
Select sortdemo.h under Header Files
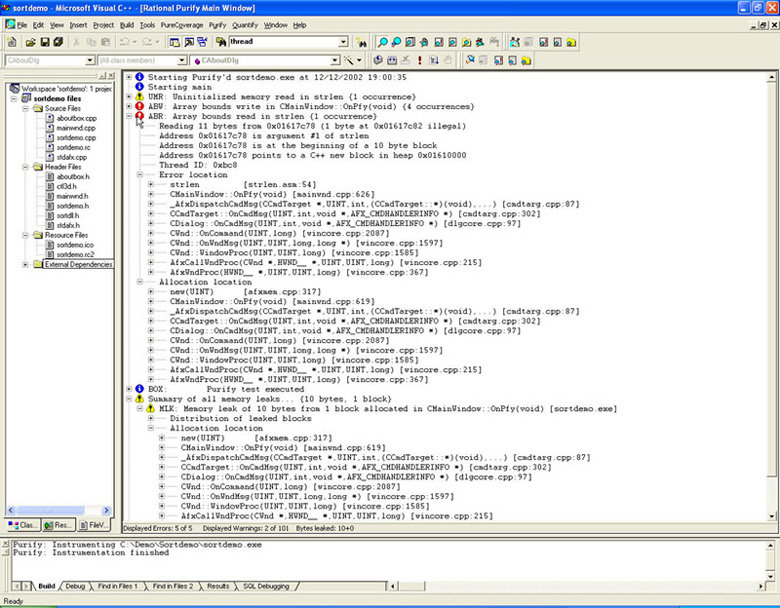tap(72, 205)
